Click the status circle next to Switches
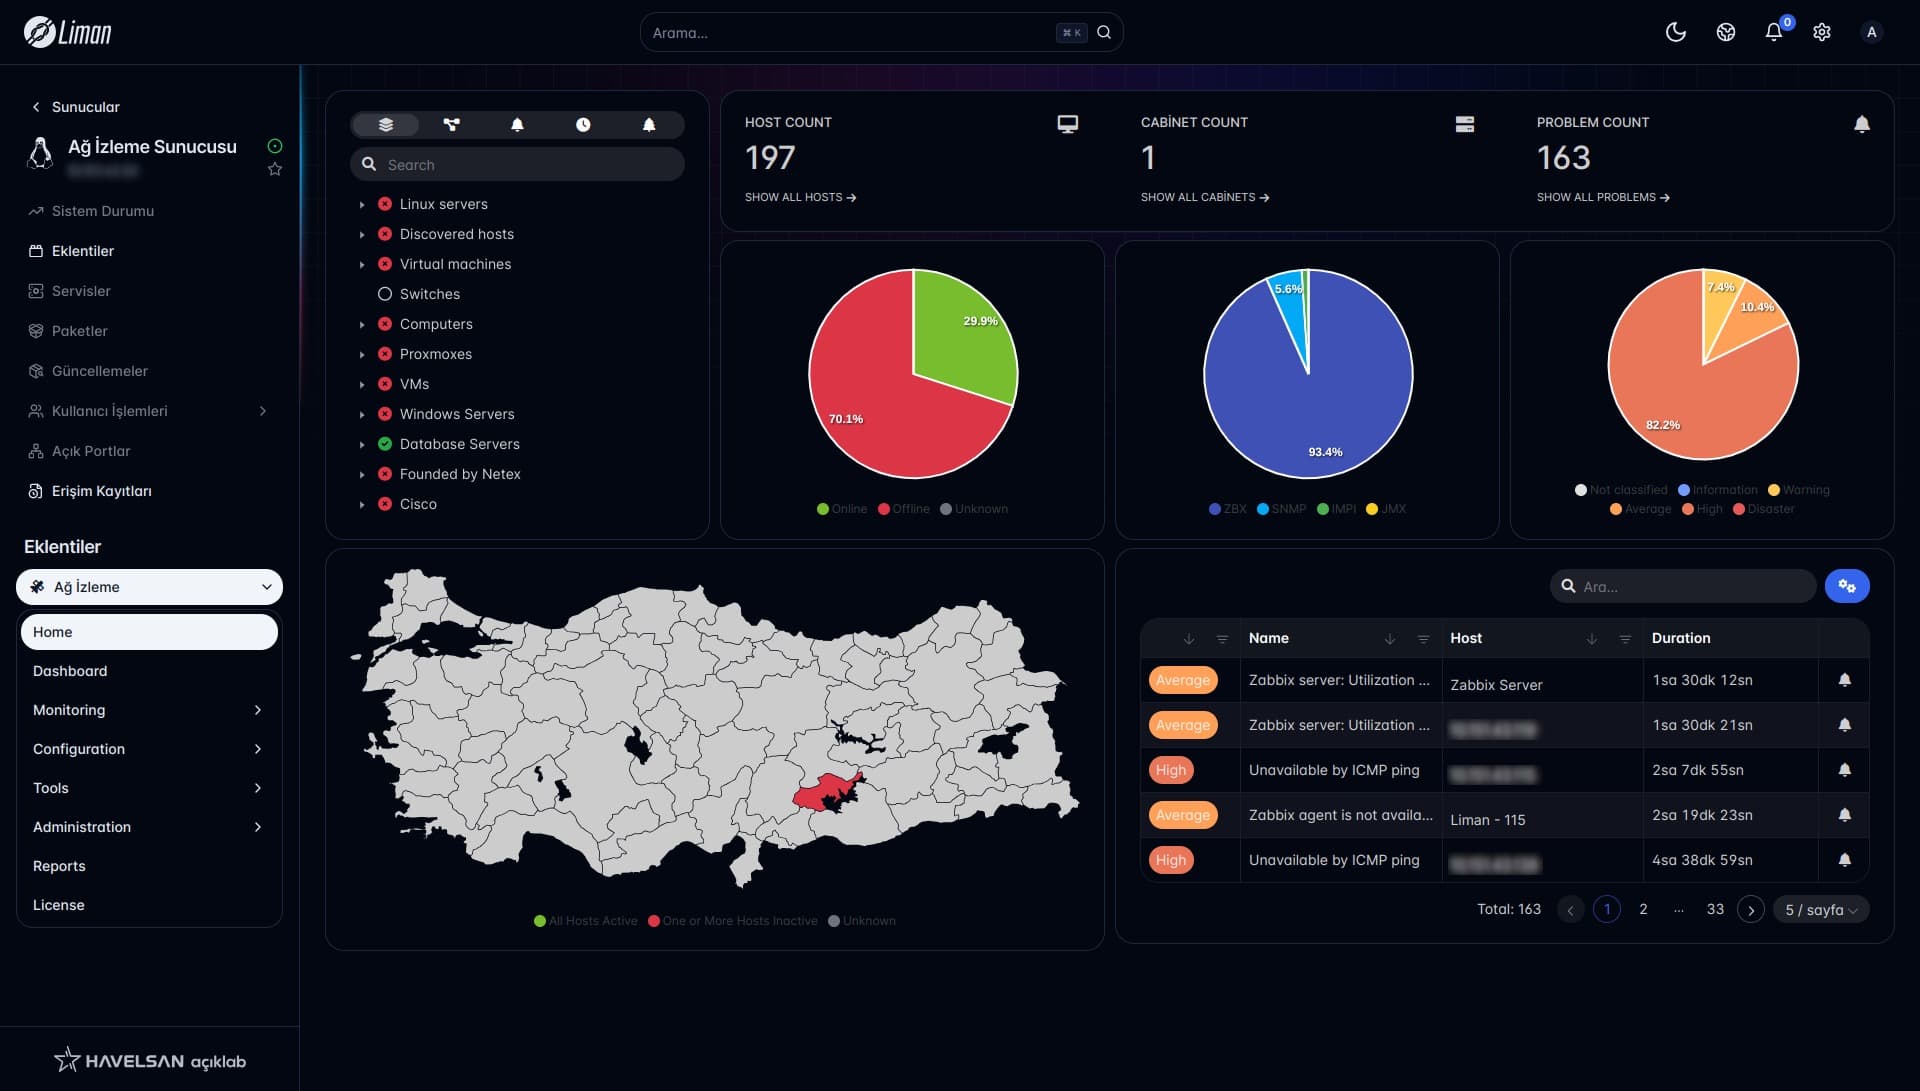1920x1091 pixels. click(385, 293)
